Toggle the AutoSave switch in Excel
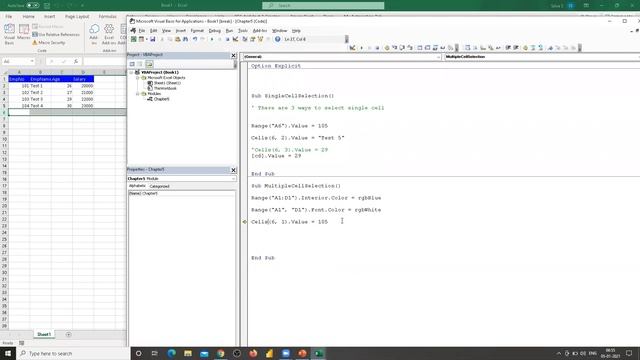 33,5
